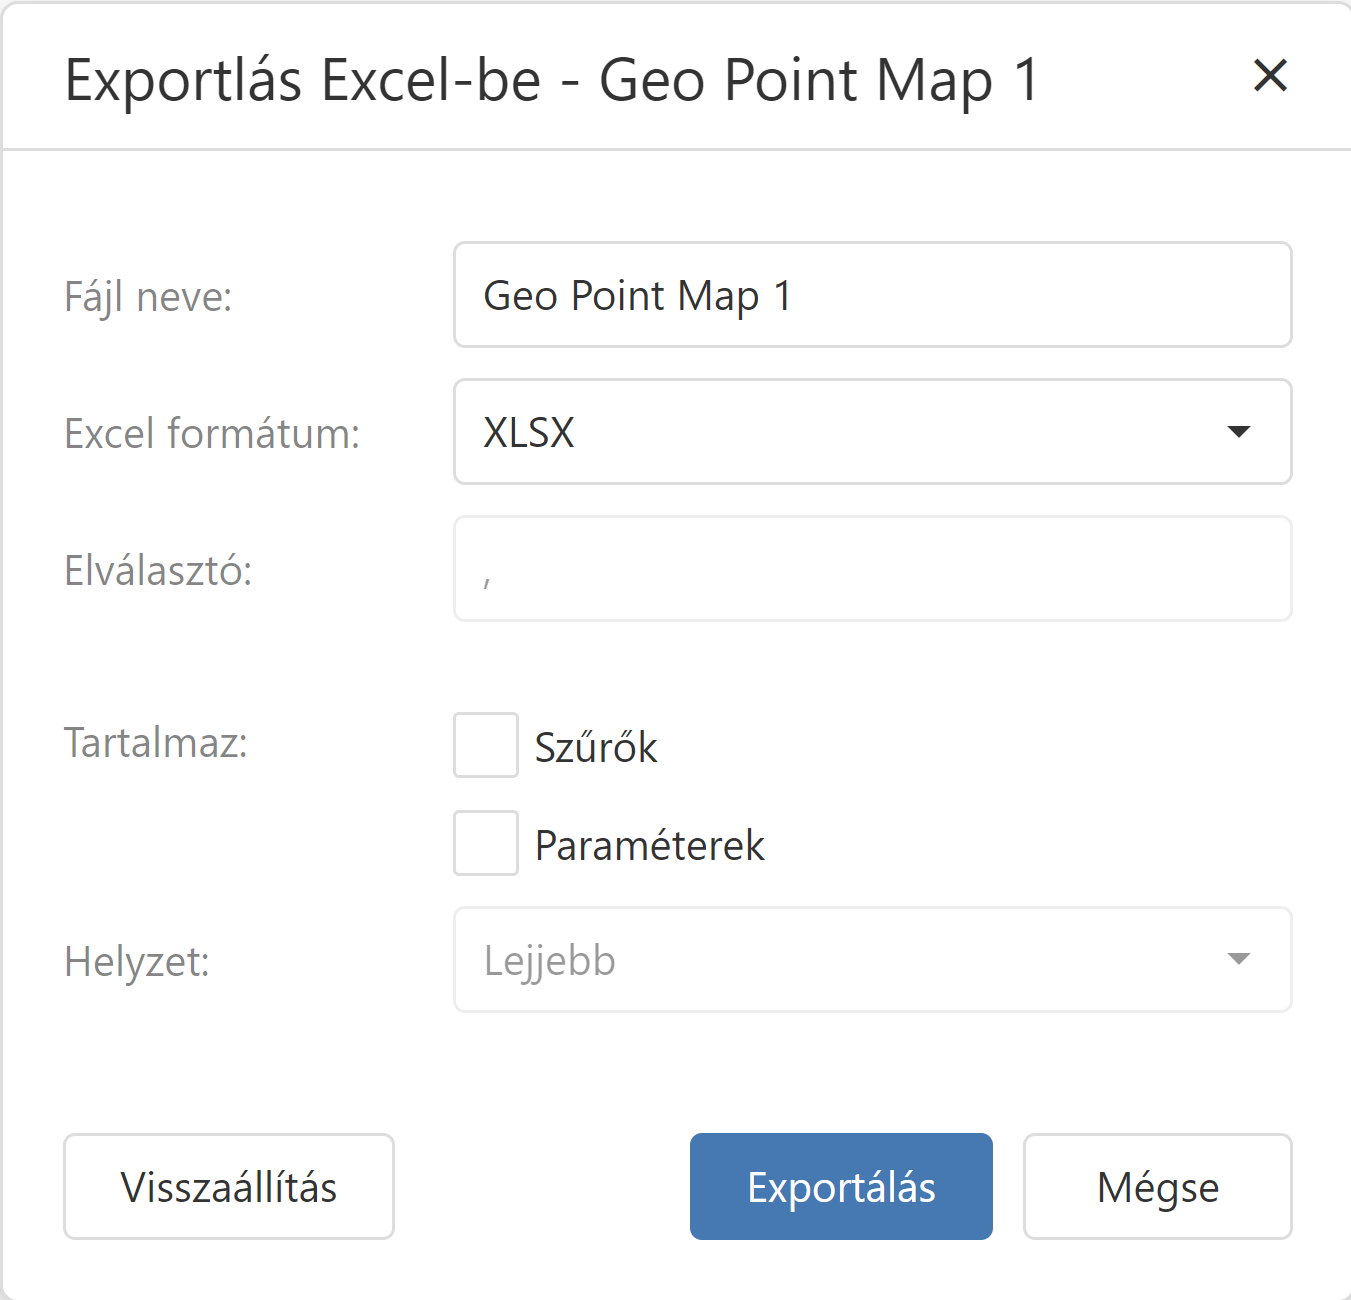This screenshot has height=1300, width=1351.
Task: Click the Szűrők checkbox label text
Action: 596,748
